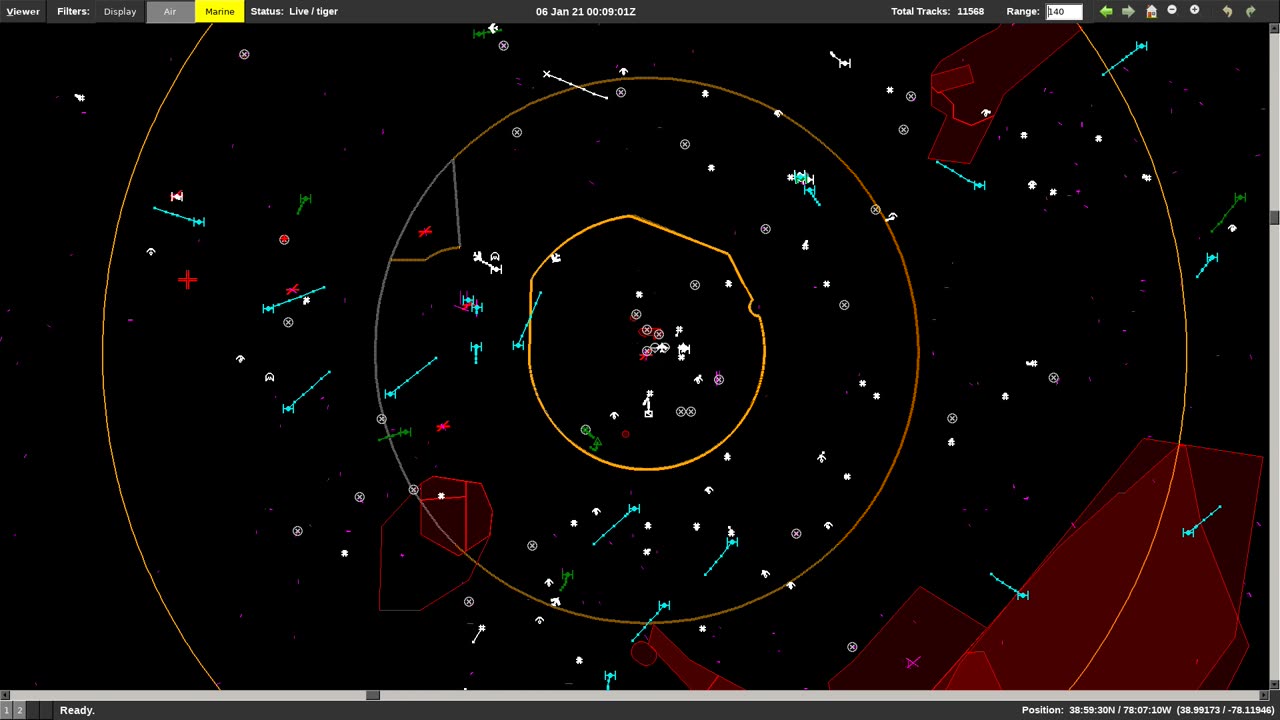Click the 06 Jan 21 00:09:01Z timestamp
Screen dimensions: 1280x720
coord(586,11)
